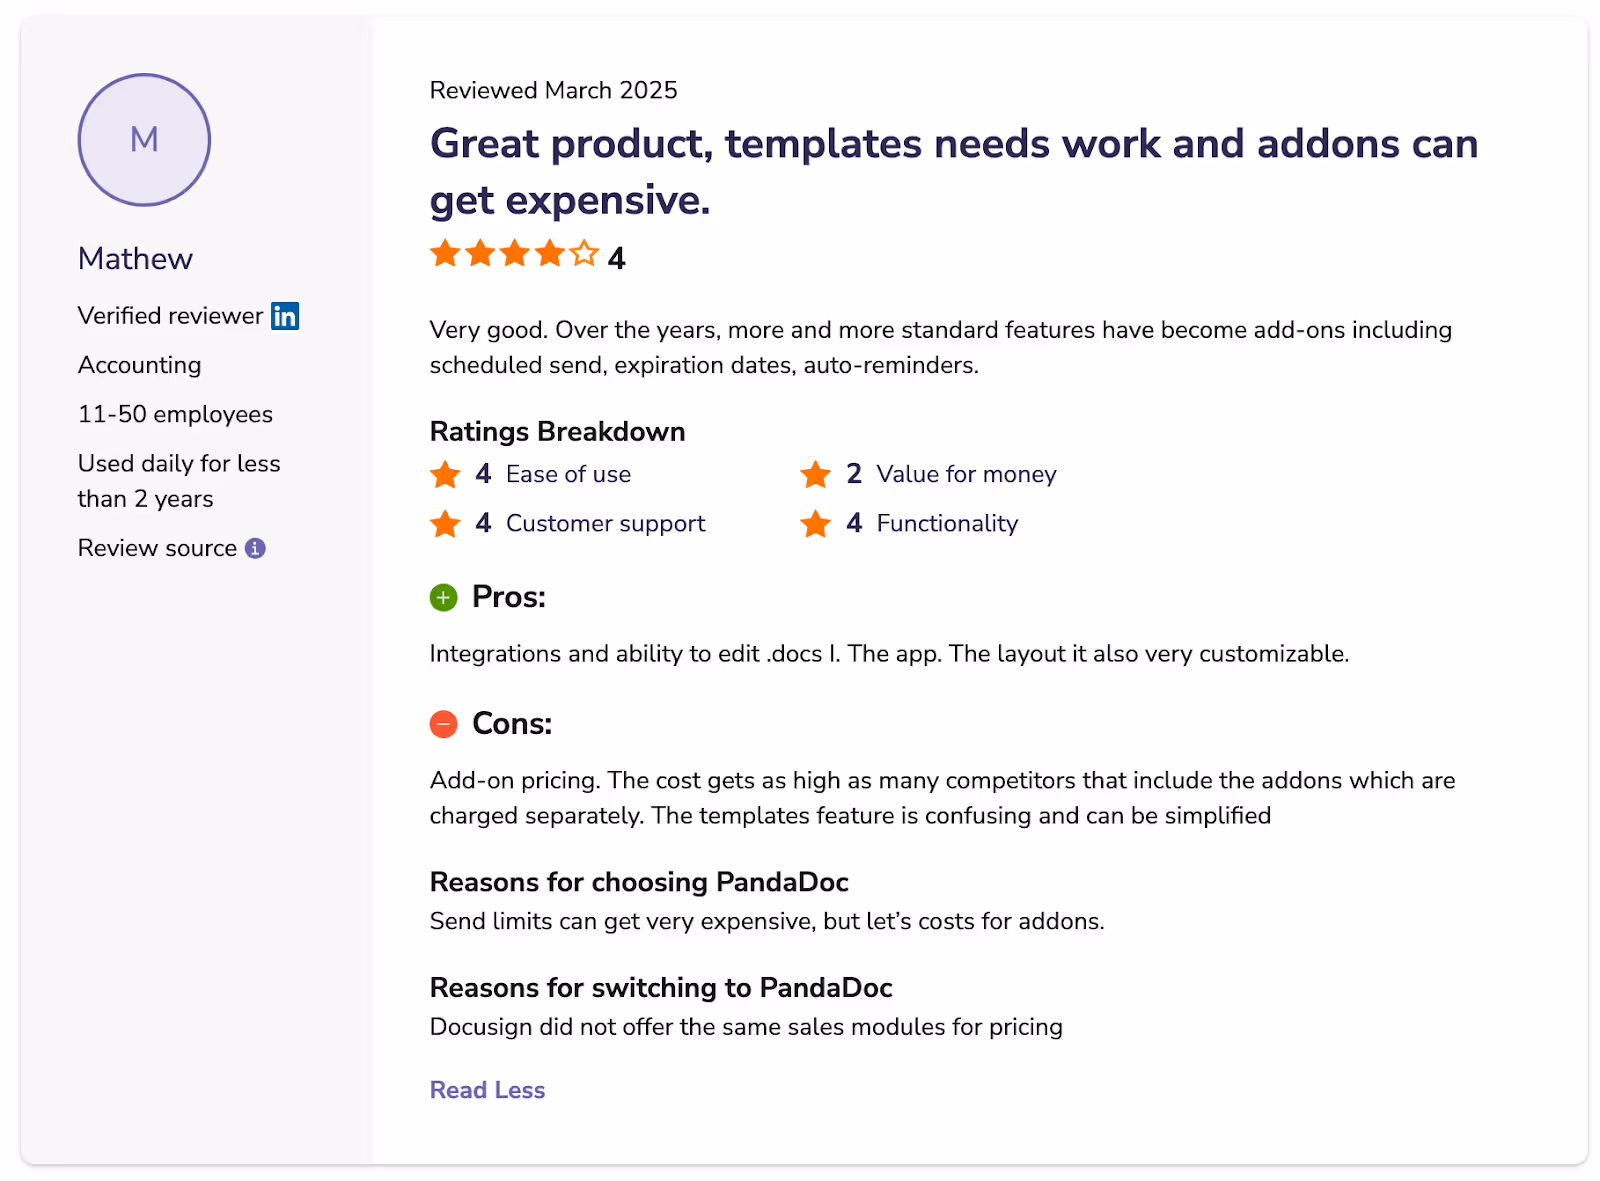Select the reviewer name Mathew
This screenshot has height=1181, width=1600.
click(135, 258)
